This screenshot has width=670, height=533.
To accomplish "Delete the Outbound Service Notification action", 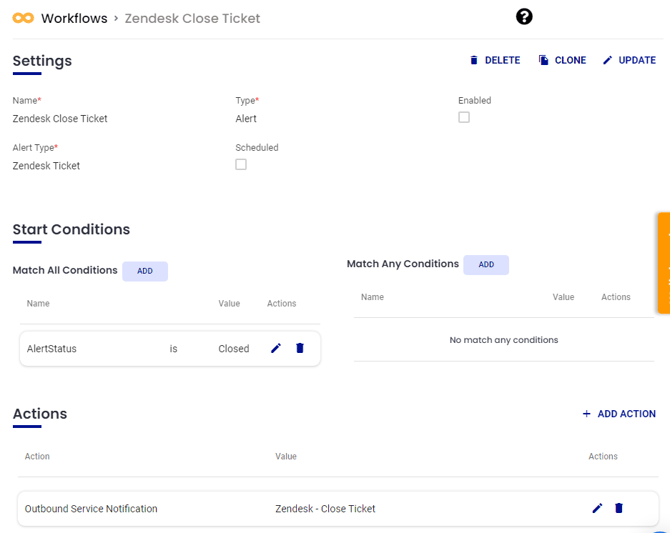I will 619,508.
